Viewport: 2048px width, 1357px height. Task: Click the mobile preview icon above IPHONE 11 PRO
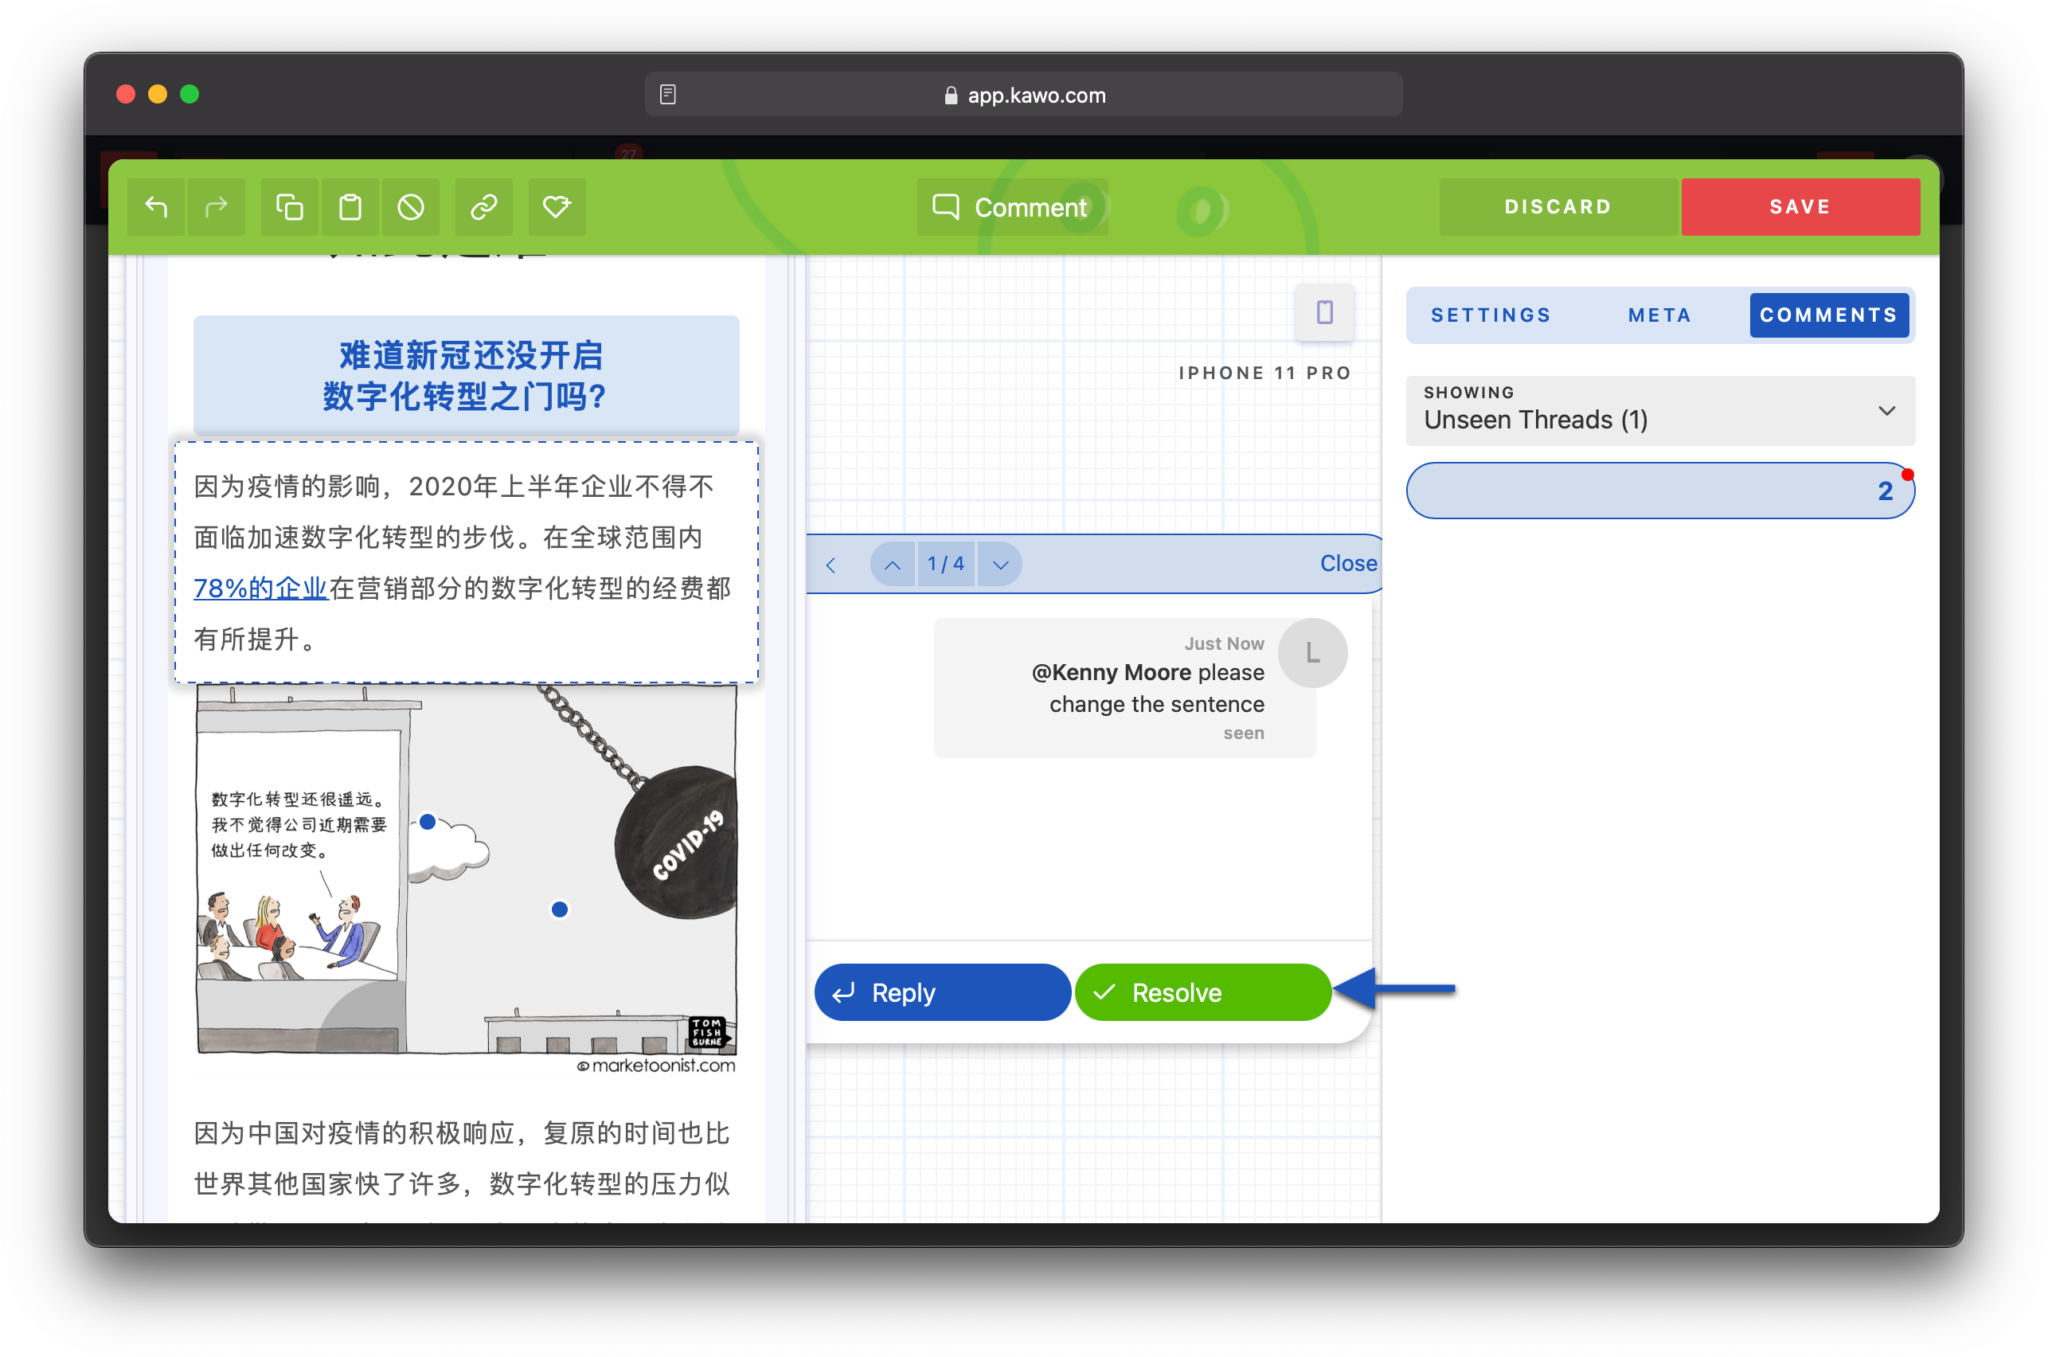click(x=1325, y=312)
